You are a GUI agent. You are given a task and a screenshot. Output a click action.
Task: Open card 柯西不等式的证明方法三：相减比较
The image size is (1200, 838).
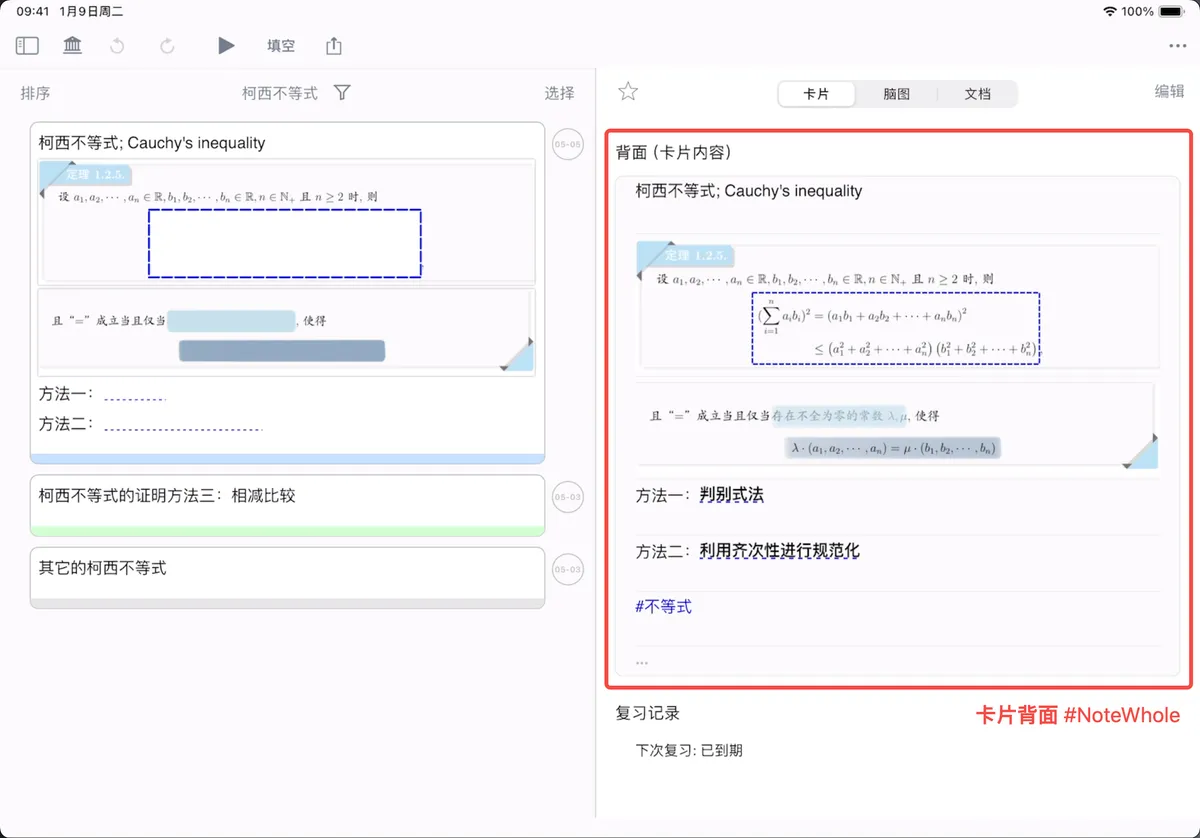pyautogui.click(x=287, y=505)
